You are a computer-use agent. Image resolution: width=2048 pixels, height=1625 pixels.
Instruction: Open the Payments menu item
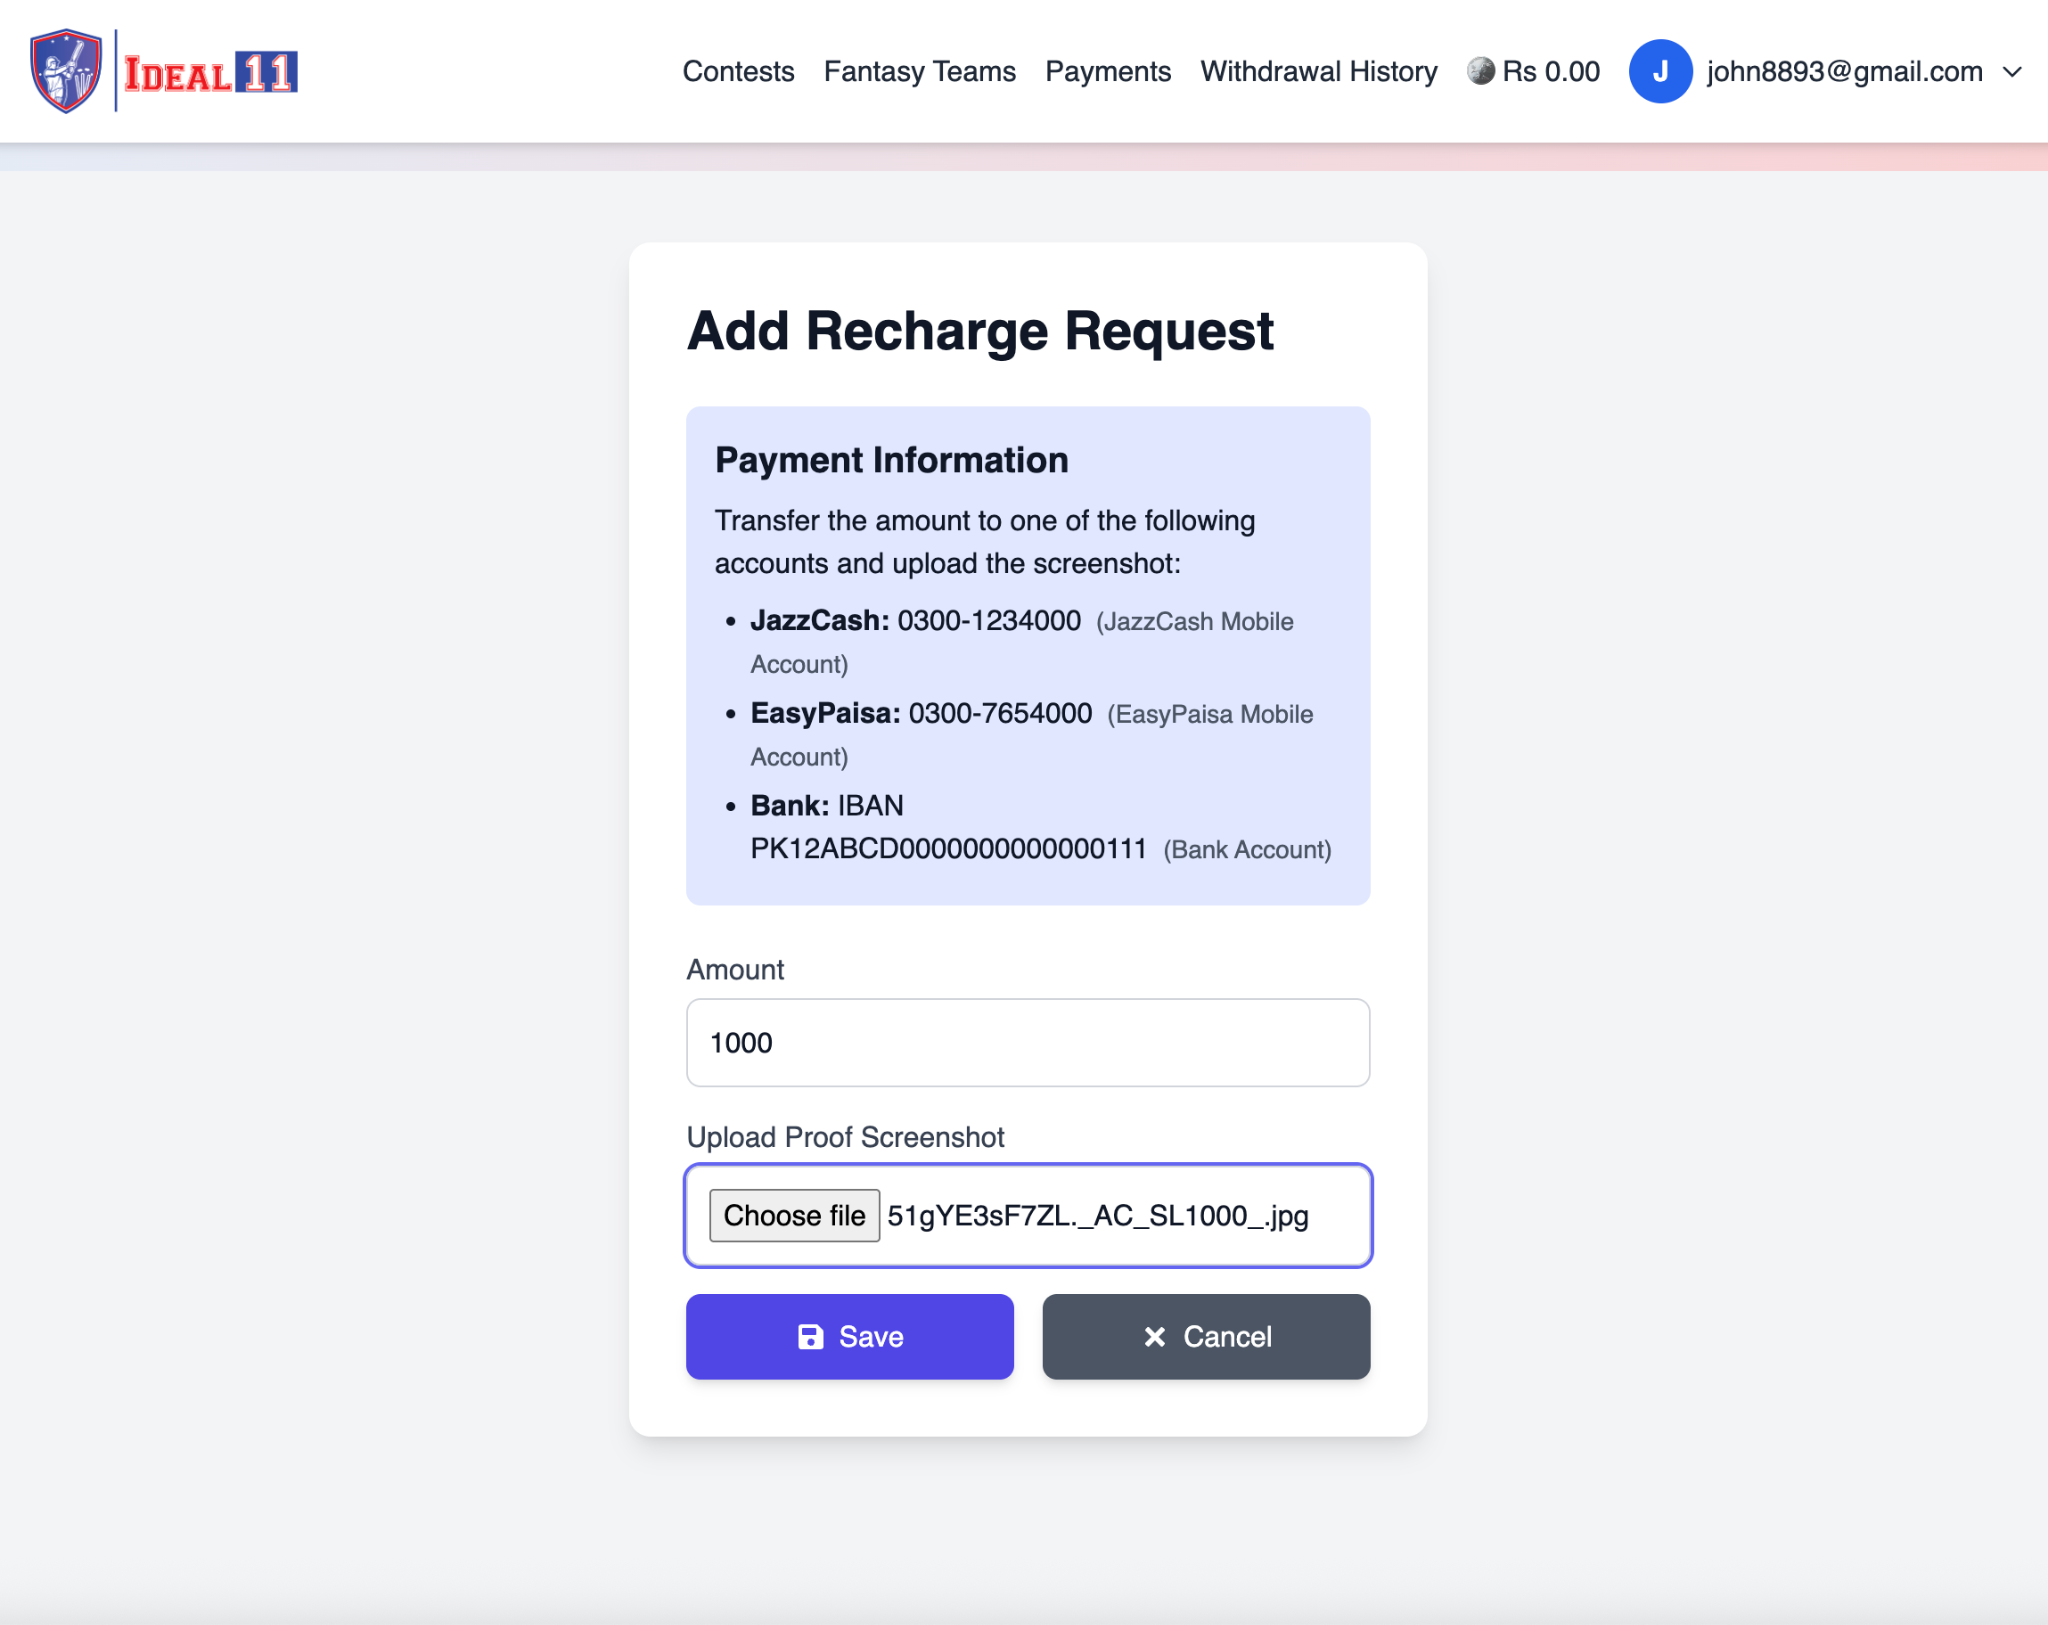(x=1107, y=72)
